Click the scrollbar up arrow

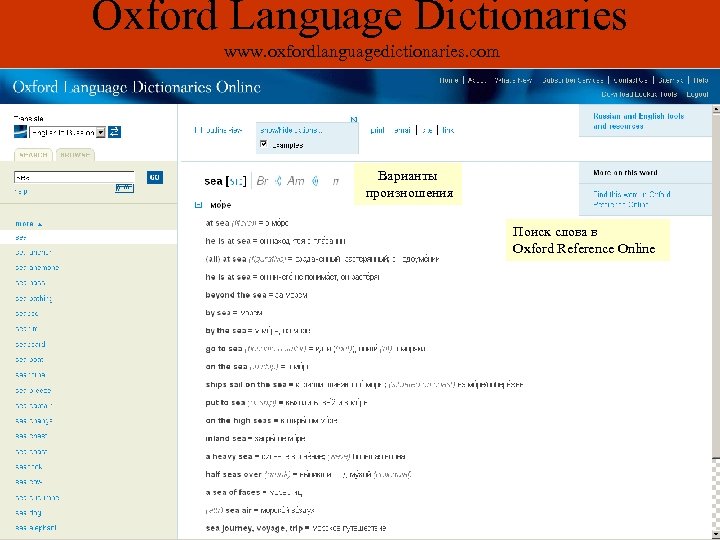click(x=716, y=109)
